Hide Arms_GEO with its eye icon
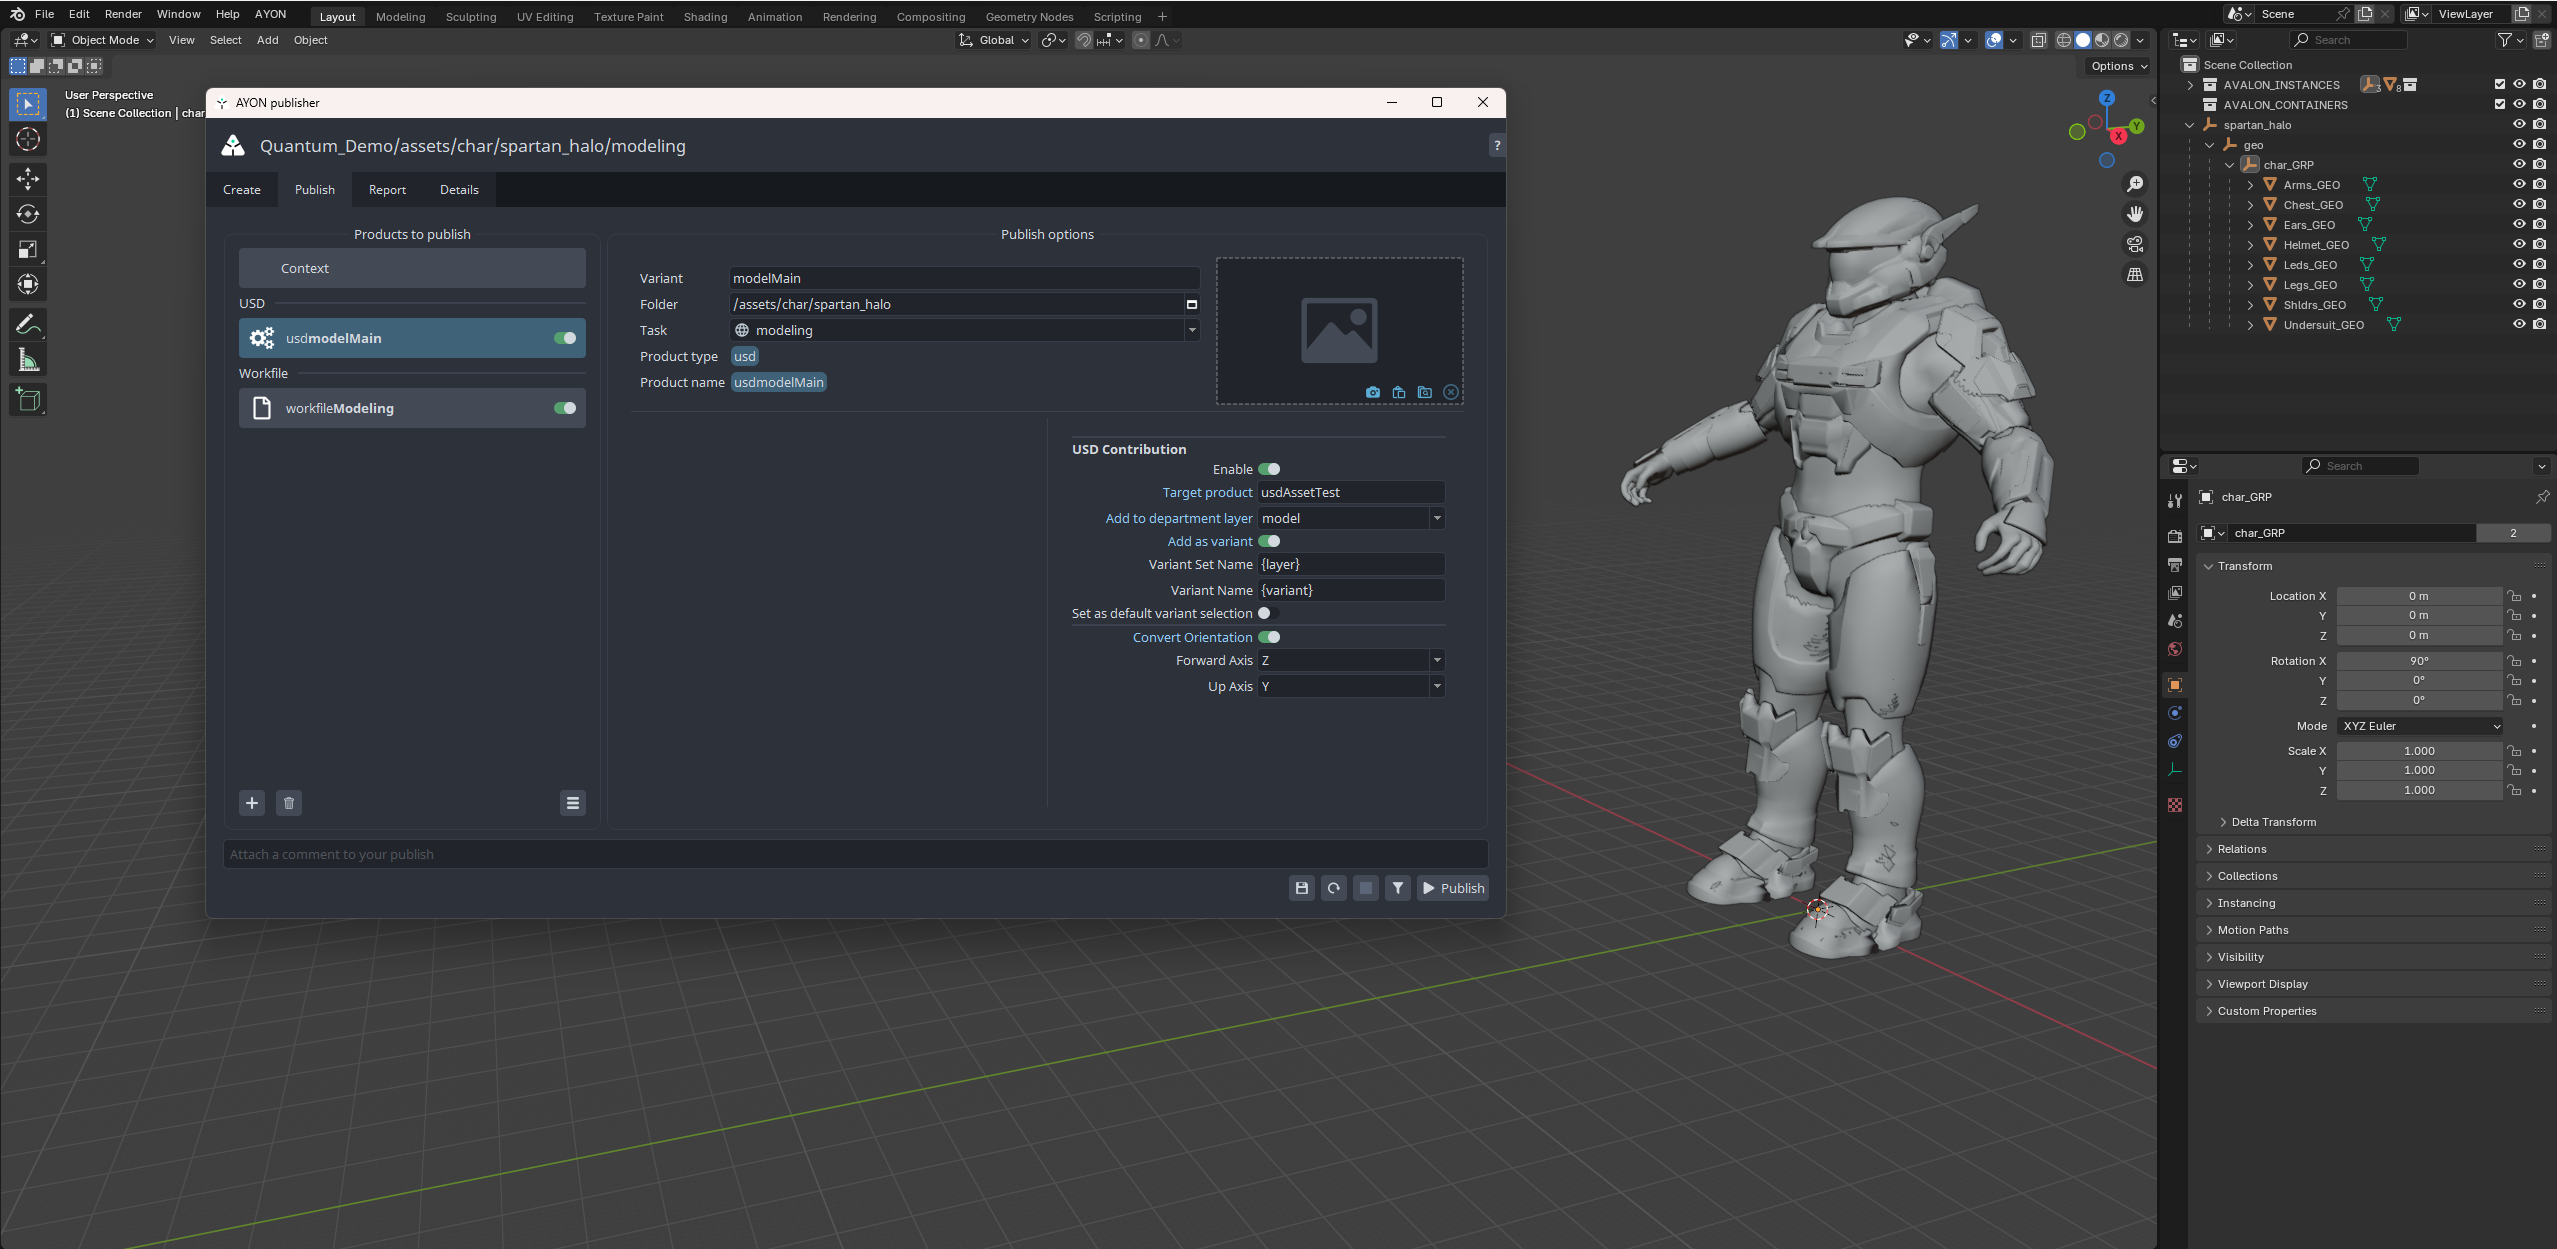2557x1249 pixels. pos(2520,185)
